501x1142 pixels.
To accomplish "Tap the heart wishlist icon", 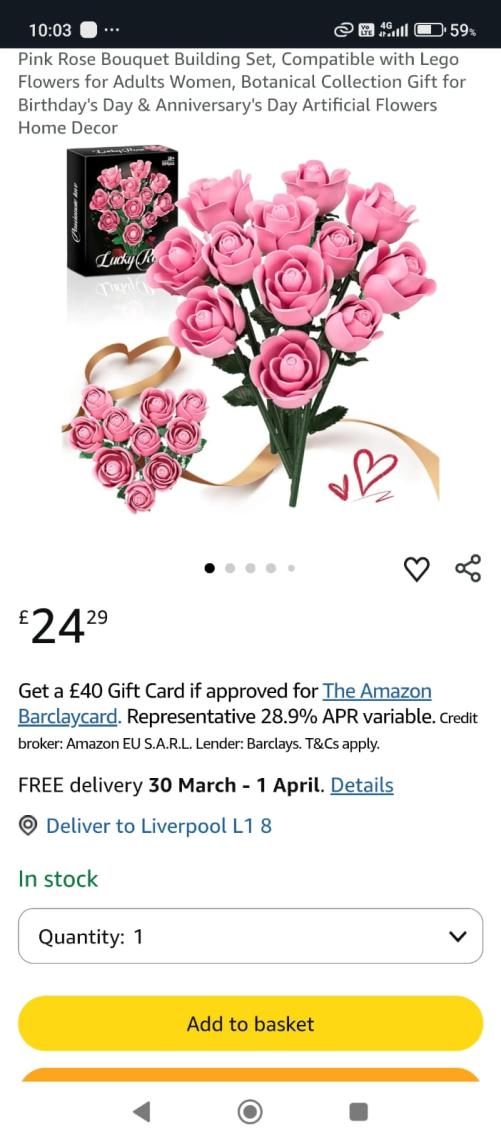I will [x=417, y=569].
